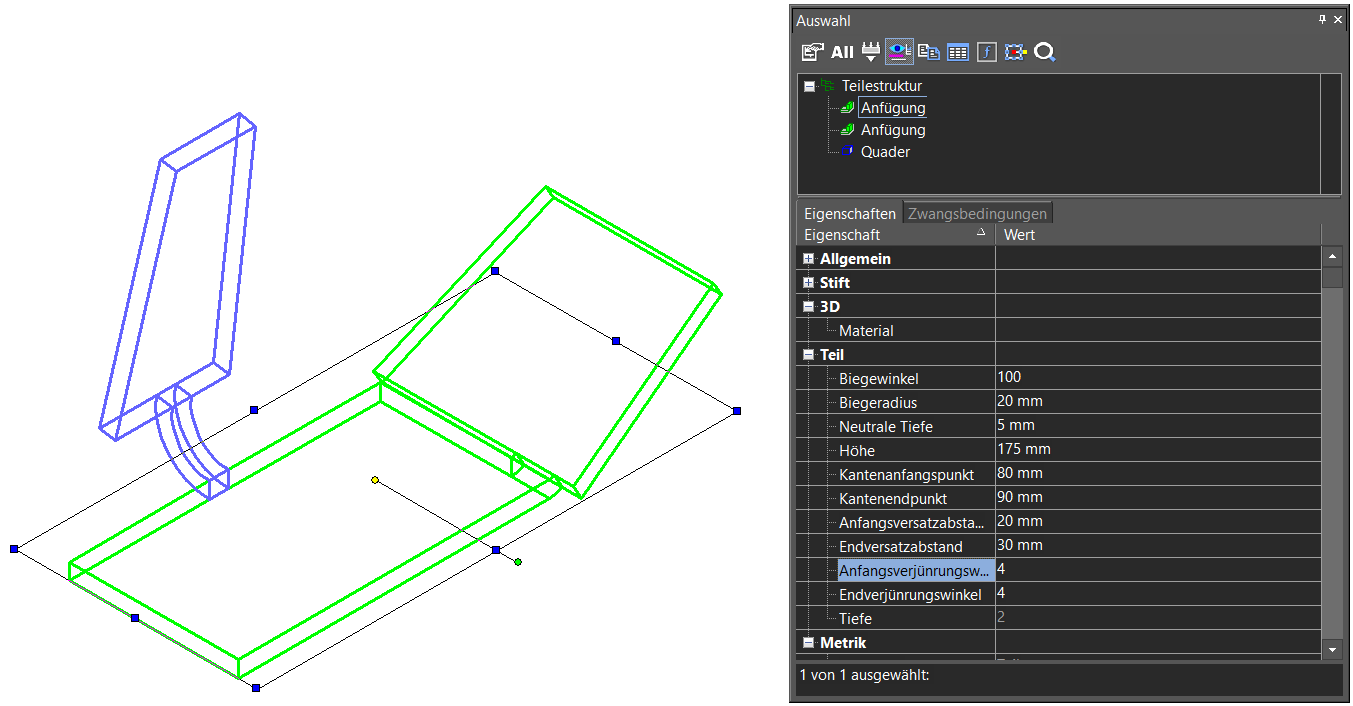Image resolution: width=1353 pixels, height=706 pixels.
Task: Edit the Anfangsverjüngungswinkel value 4
Action: 1158,570
